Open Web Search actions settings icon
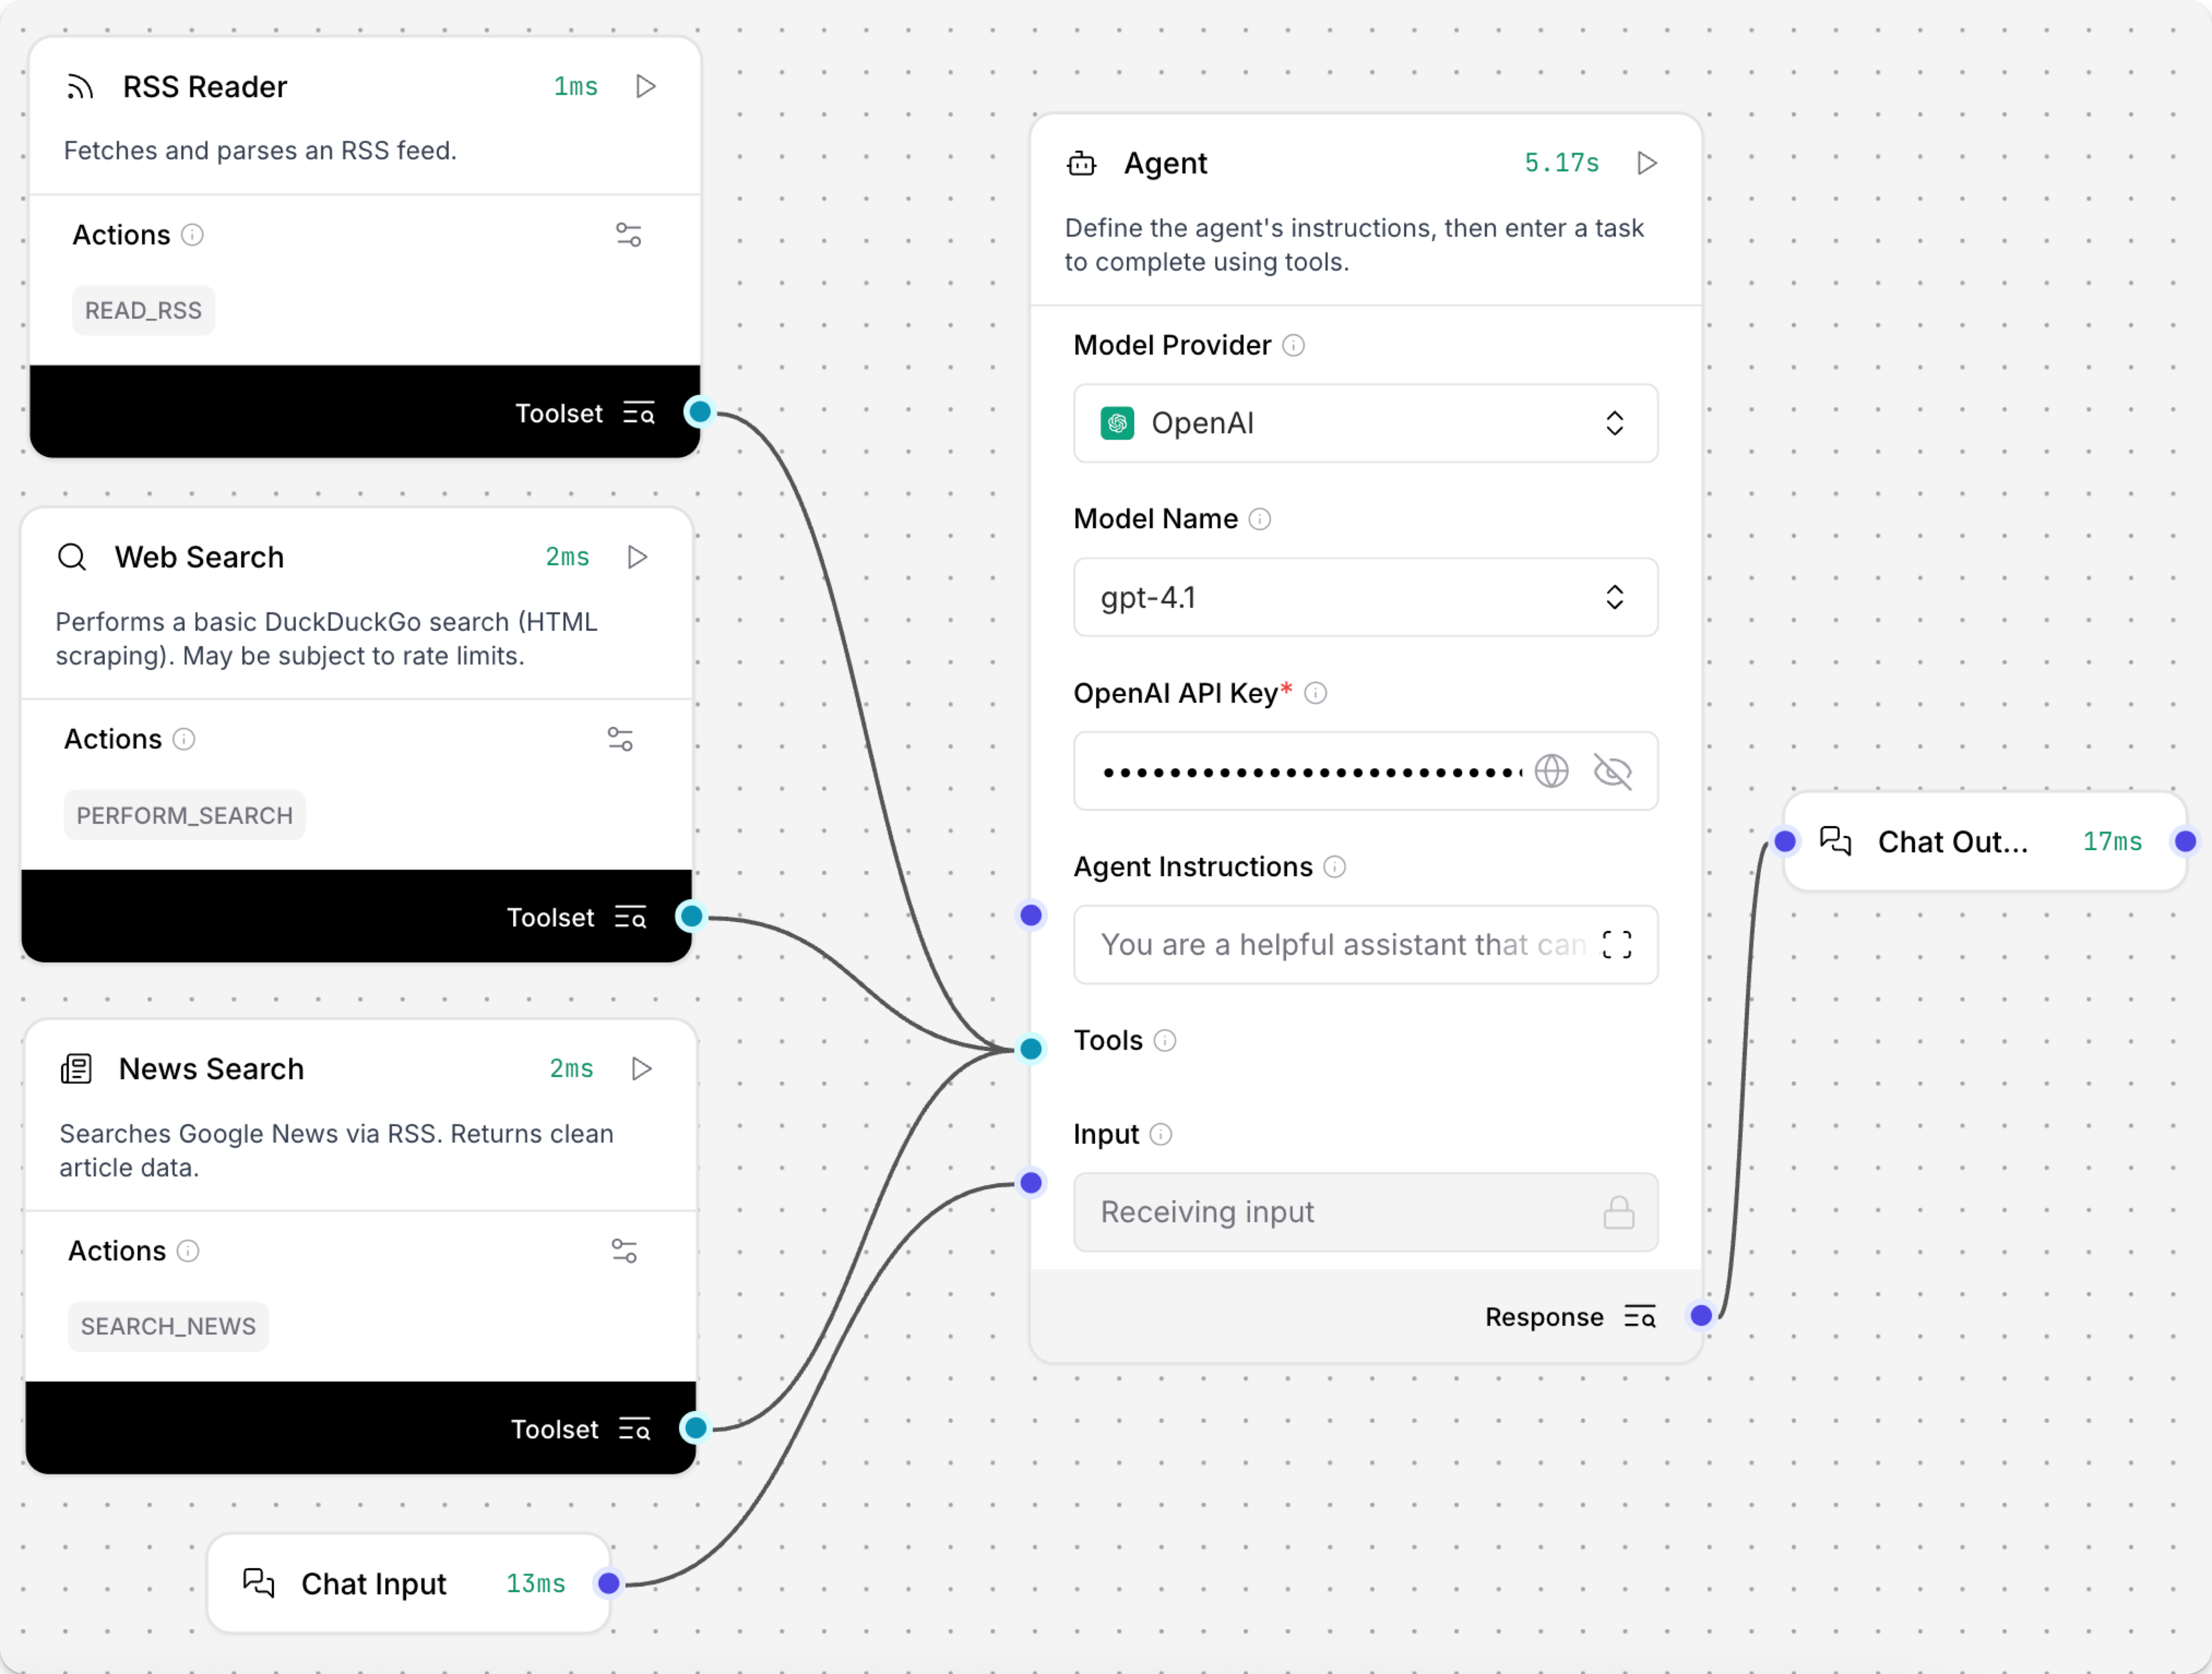The width and height of the screenshot is (2212, 1674). pos(620,739)
